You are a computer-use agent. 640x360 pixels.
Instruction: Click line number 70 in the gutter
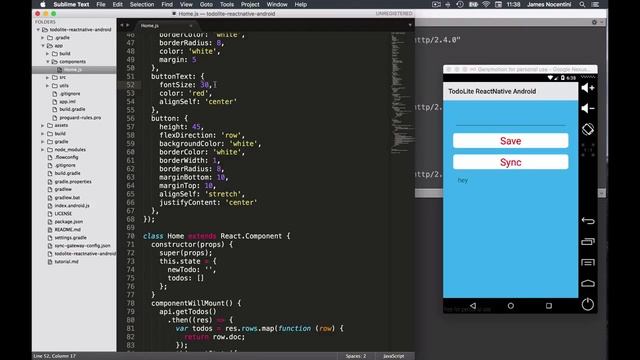tap(130, 236)
